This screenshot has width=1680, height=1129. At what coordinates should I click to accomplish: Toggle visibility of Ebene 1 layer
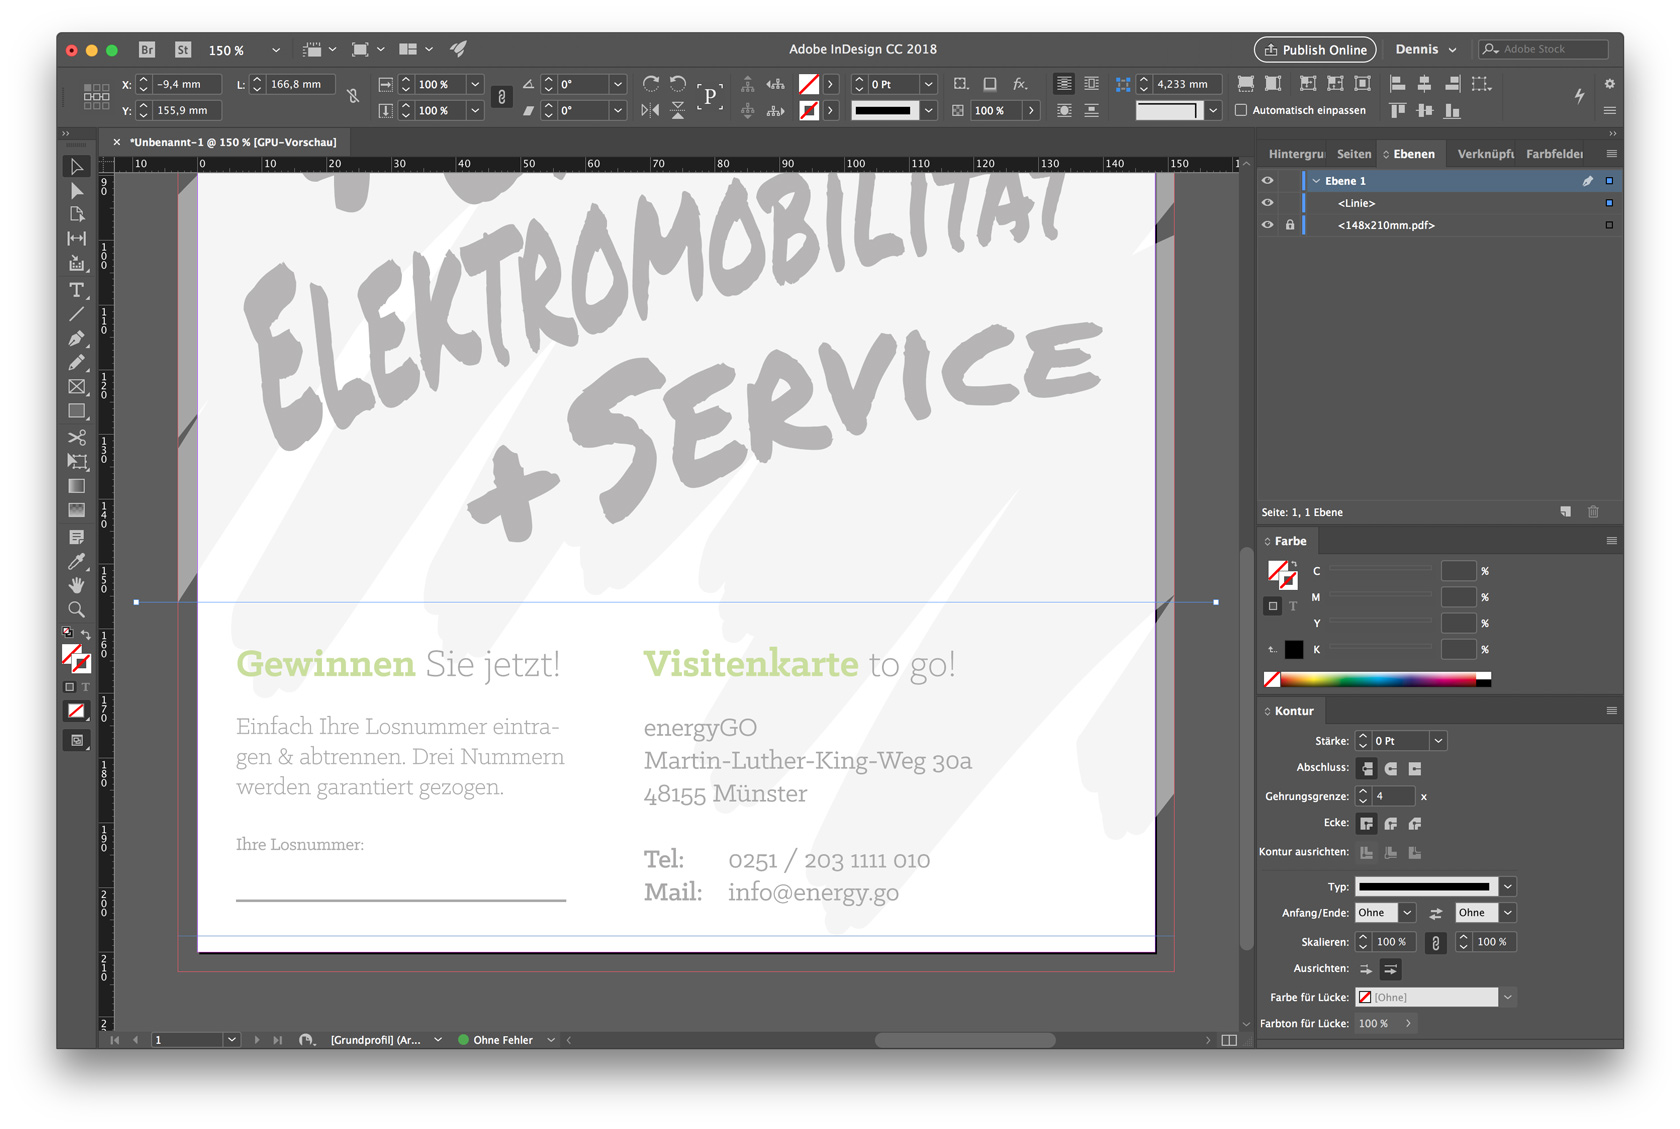coord(1268,181)
